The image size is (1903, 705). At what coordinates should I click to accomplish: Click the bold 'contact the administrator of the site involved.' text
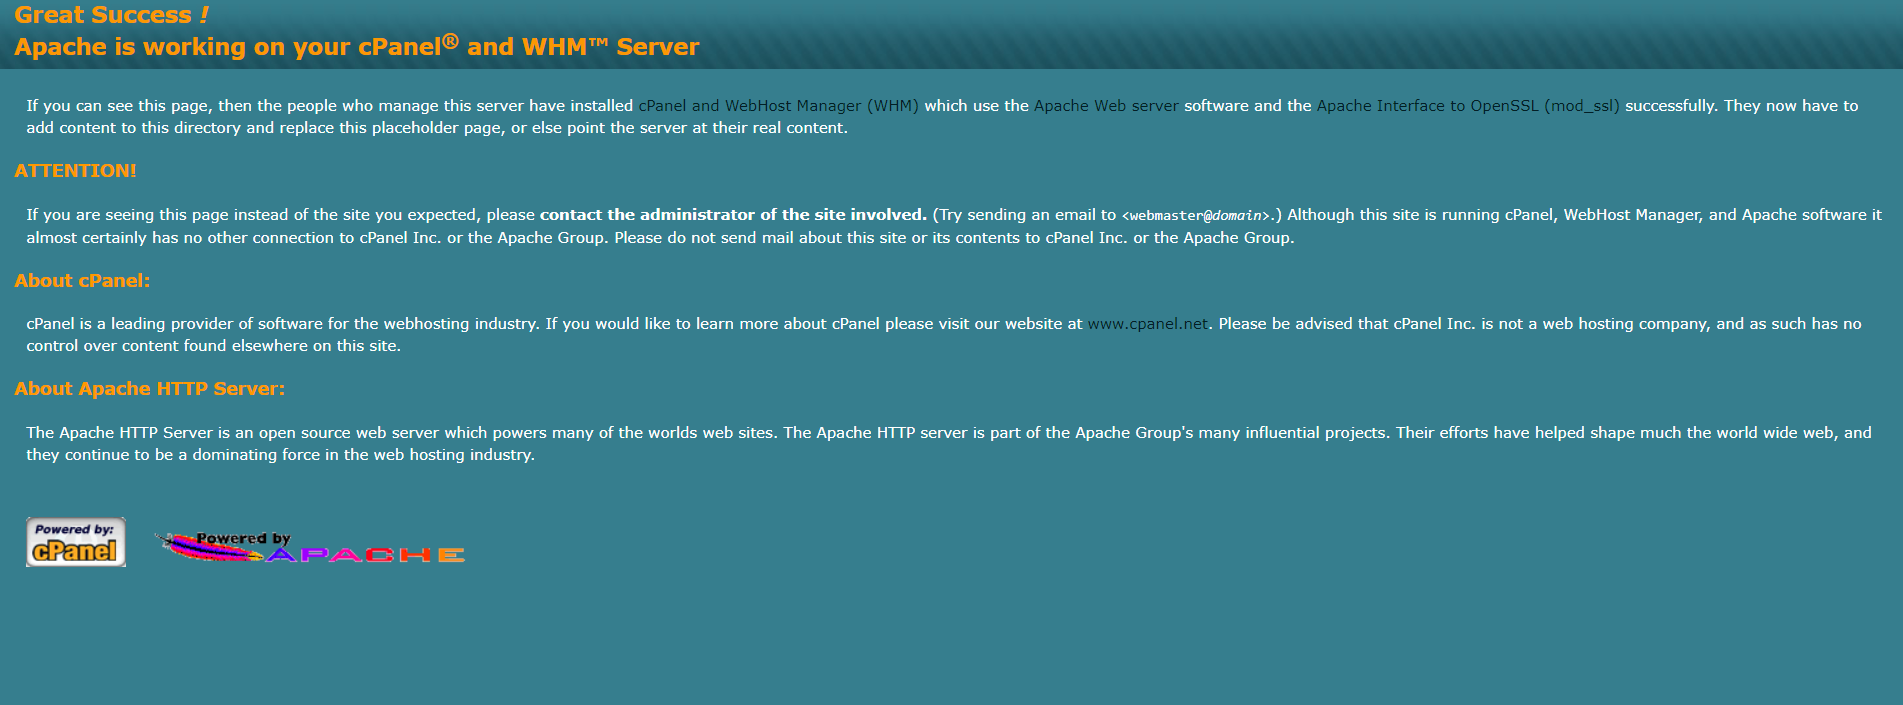click(x=733, y=215)
